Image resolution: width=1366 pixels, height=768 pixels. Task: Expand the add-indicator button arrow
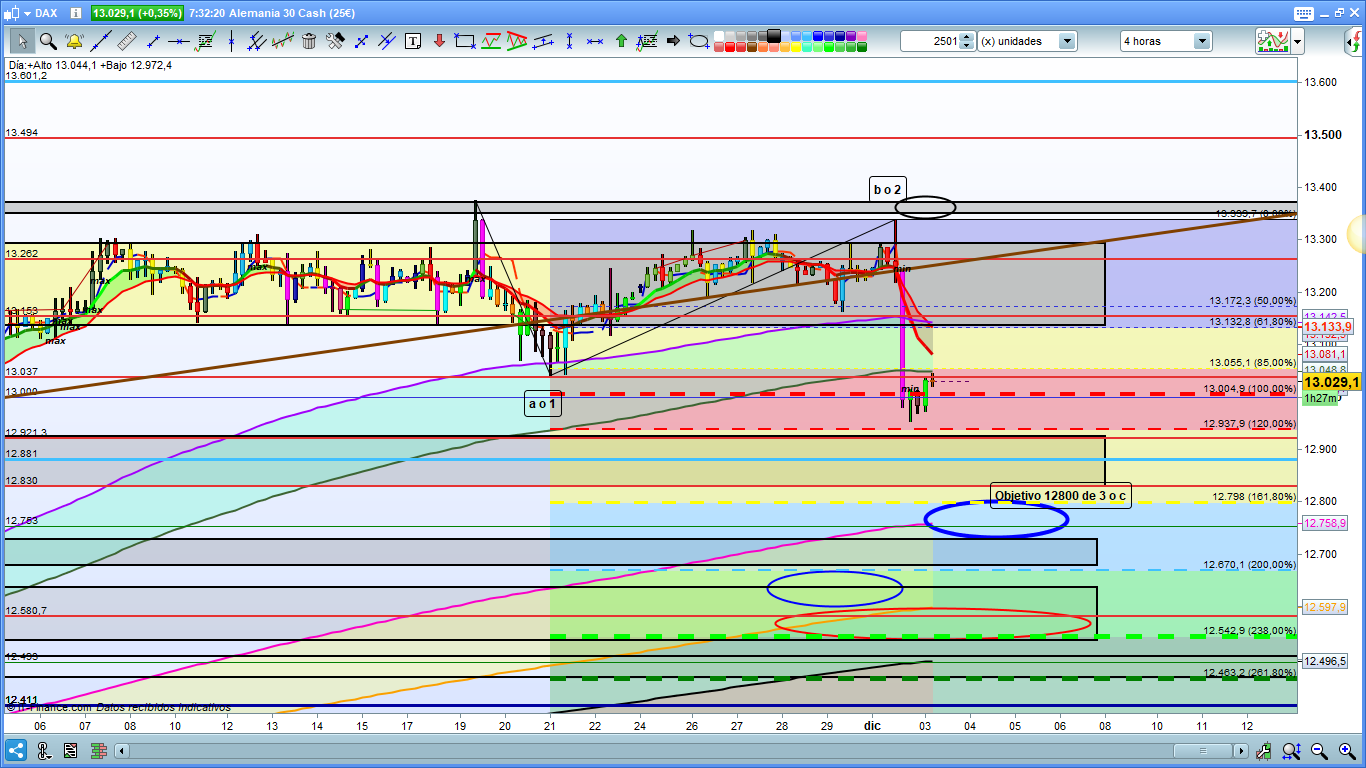click(1297, 41)
